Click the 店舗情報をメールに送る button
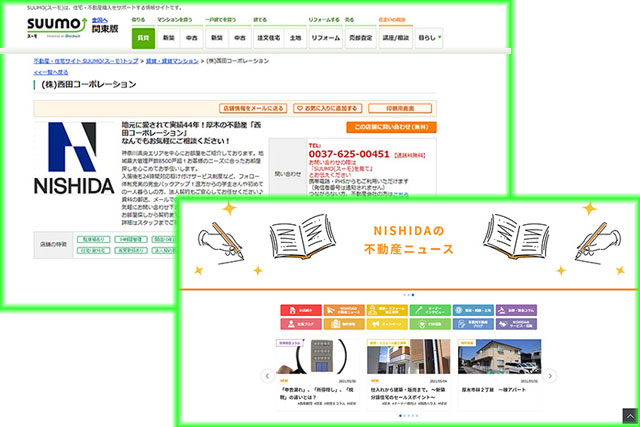The image size is (640, 427). (253, 108)
